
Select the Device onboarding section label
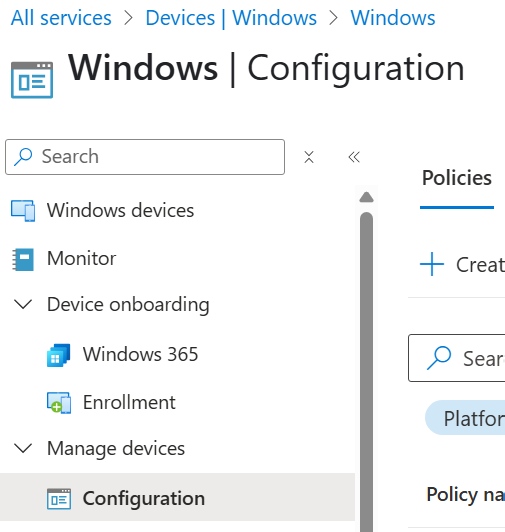tap(128, 304)
